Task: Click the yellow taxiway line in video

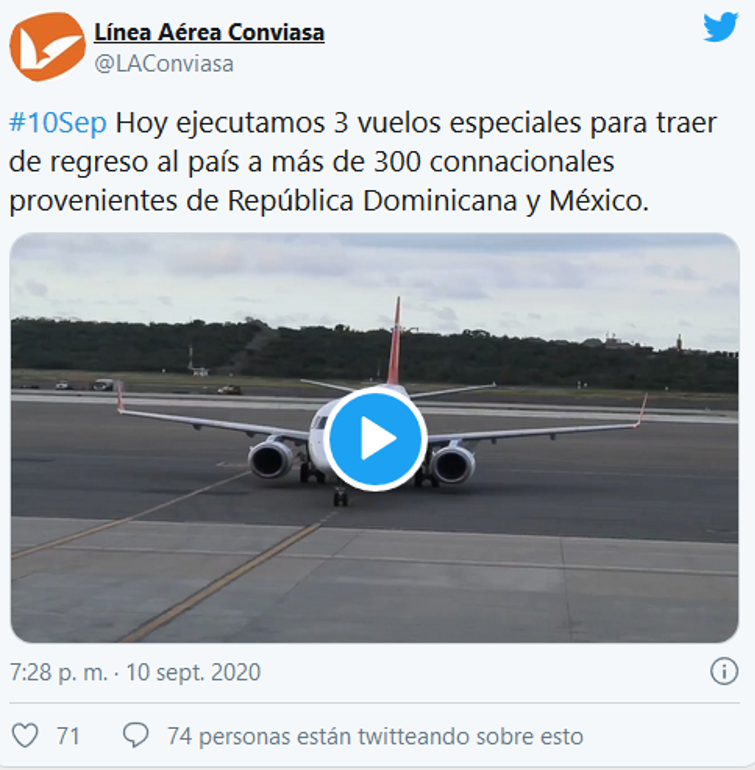Action: point(221,582)
